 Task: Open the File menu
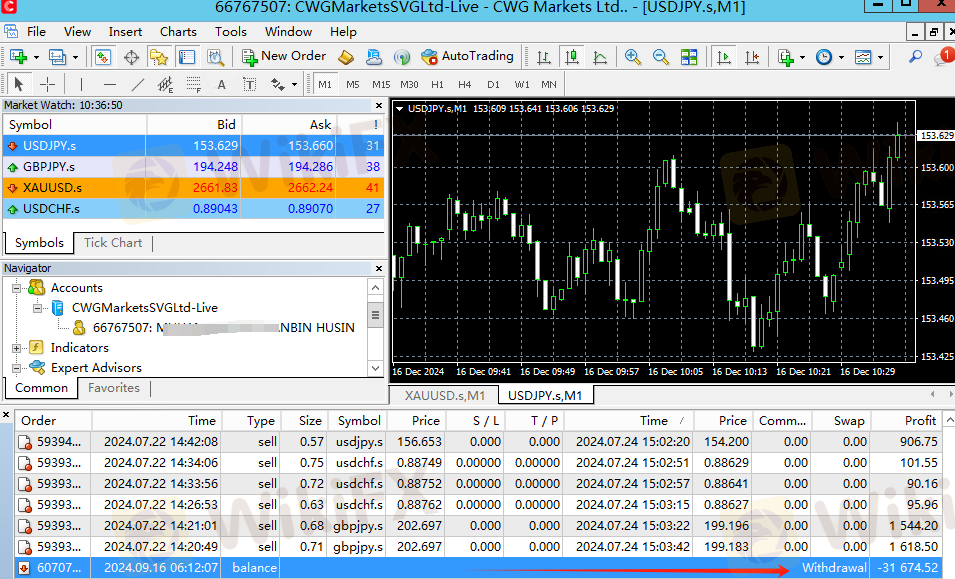tap(36, 32)
